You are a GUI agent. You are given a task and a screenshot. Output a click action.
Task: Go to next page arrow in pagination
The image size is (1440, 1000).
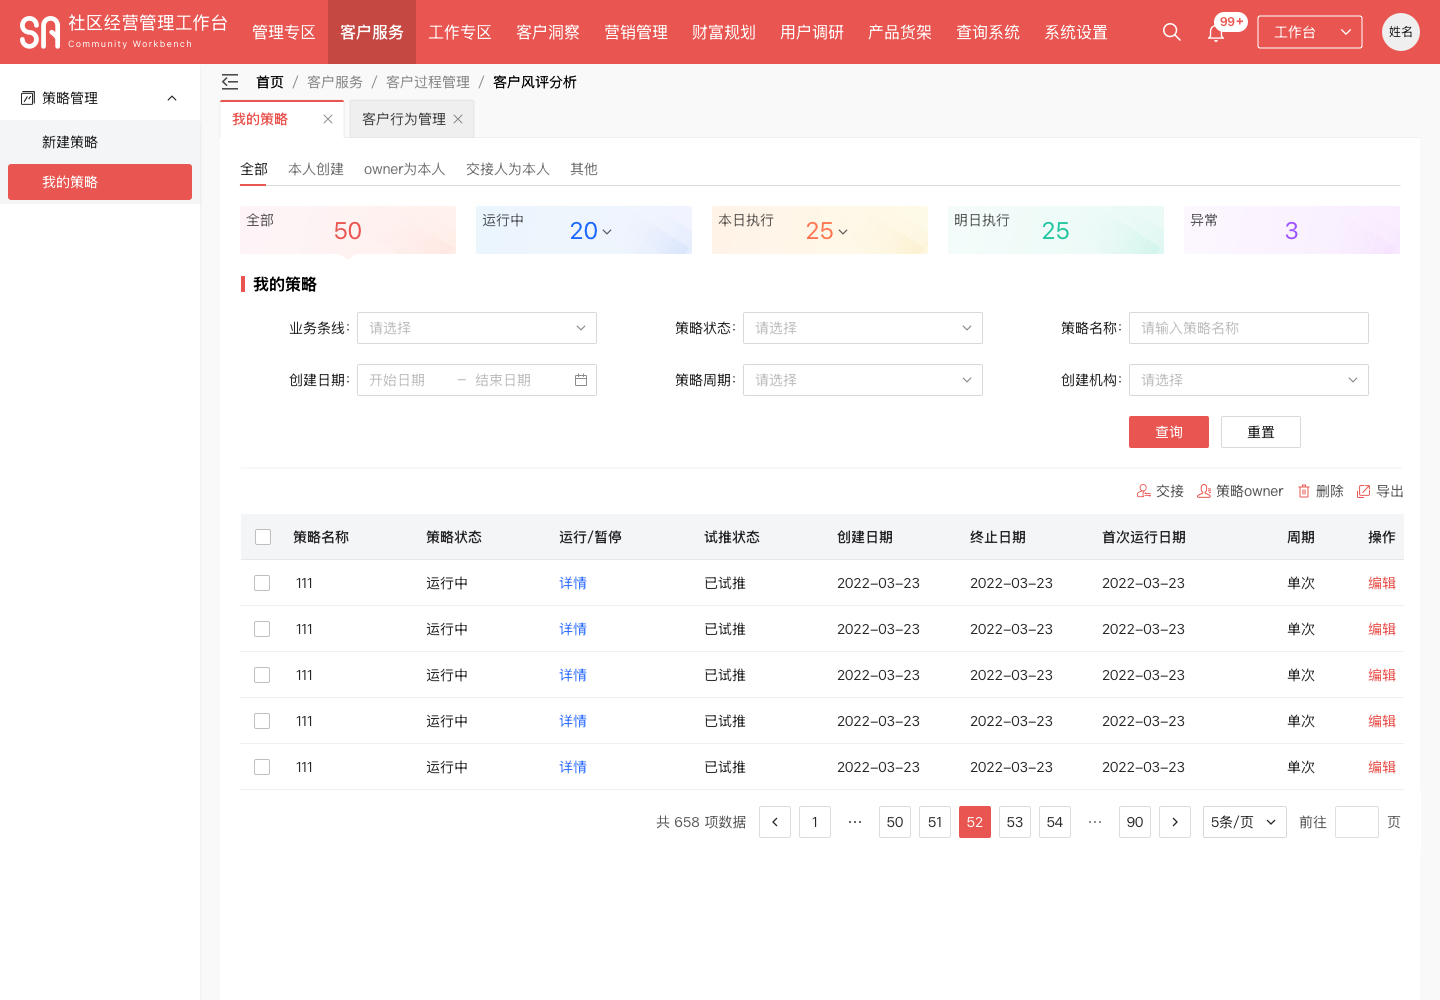pyautogui.click(x=1175, y=822)
